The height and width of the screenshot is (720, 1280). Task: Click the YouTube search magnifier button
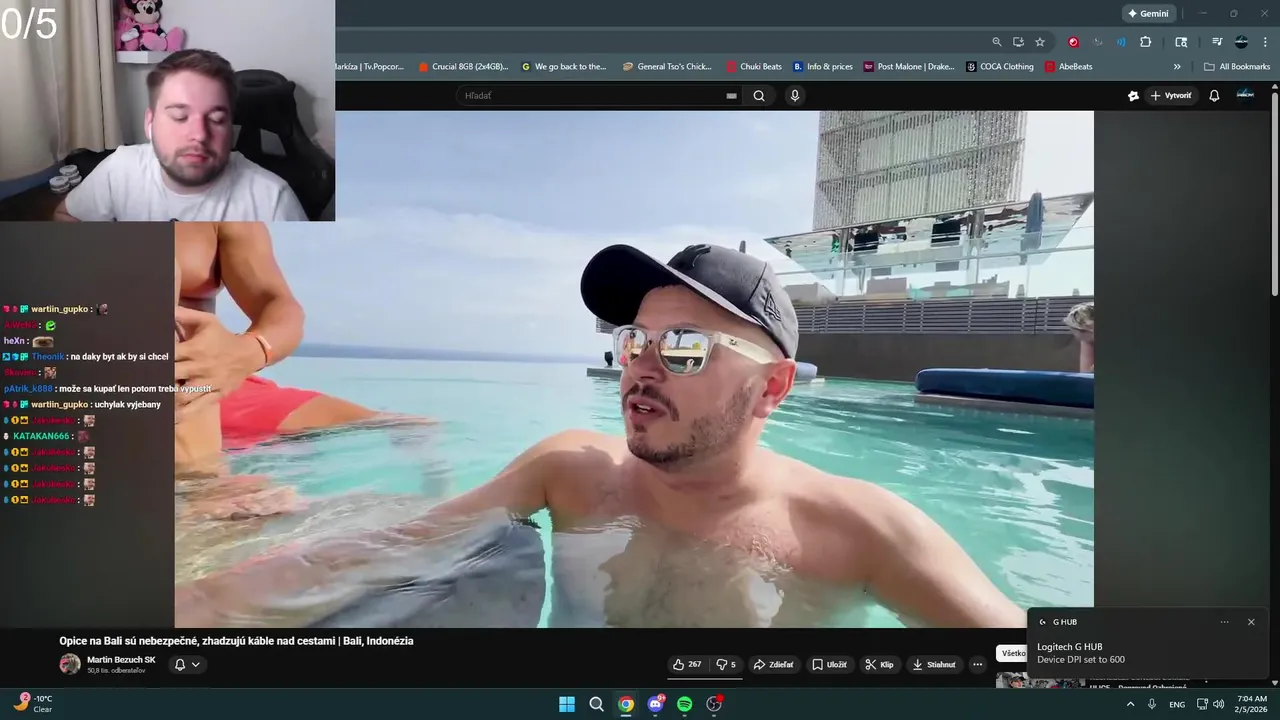[759, 96]
